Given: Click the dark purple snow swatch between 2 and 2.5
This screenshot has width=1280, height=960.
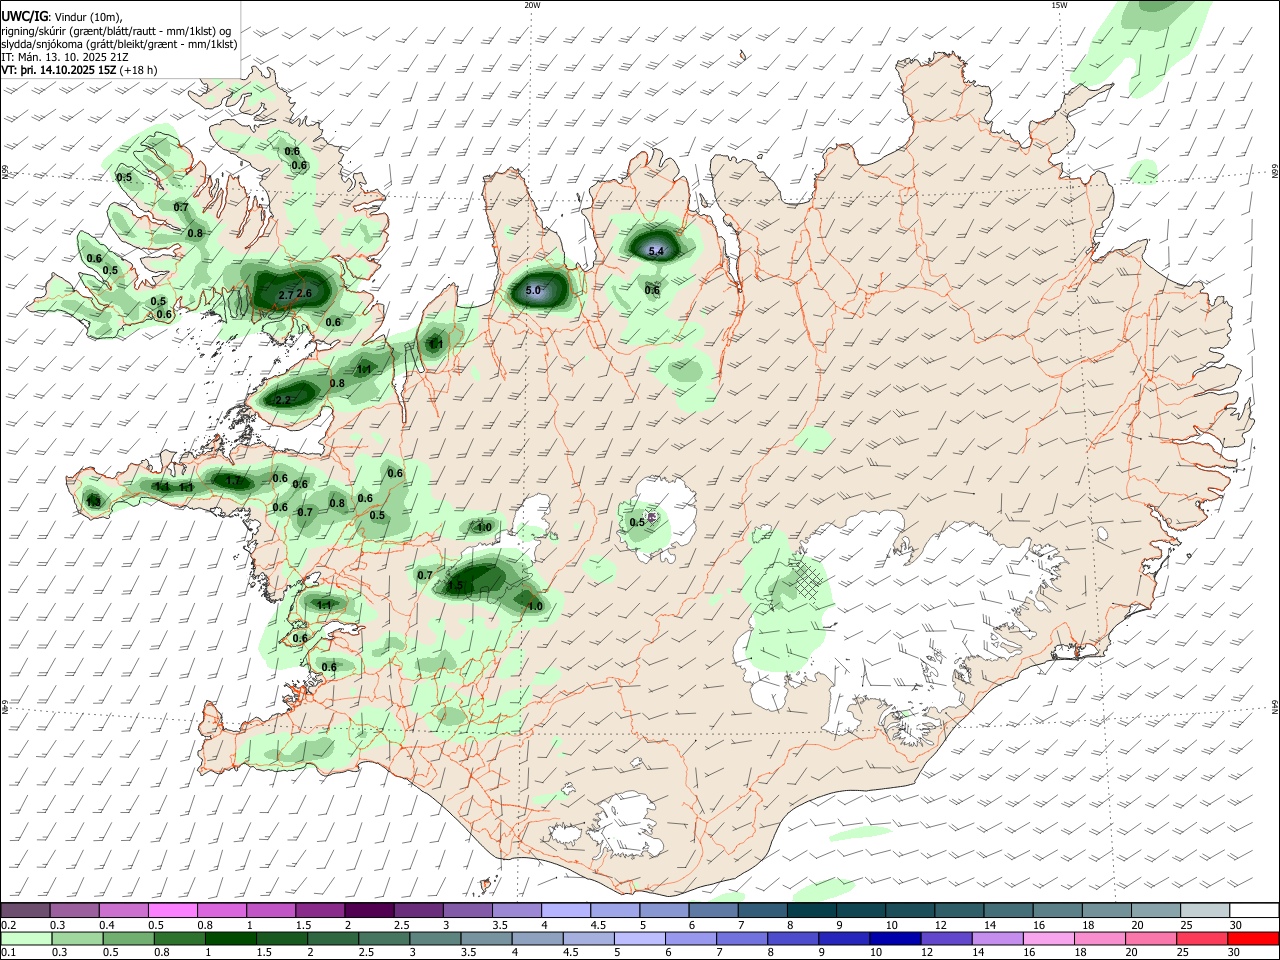Looking at the screenshot, I should pyautogui.click(x=369, y=910).
